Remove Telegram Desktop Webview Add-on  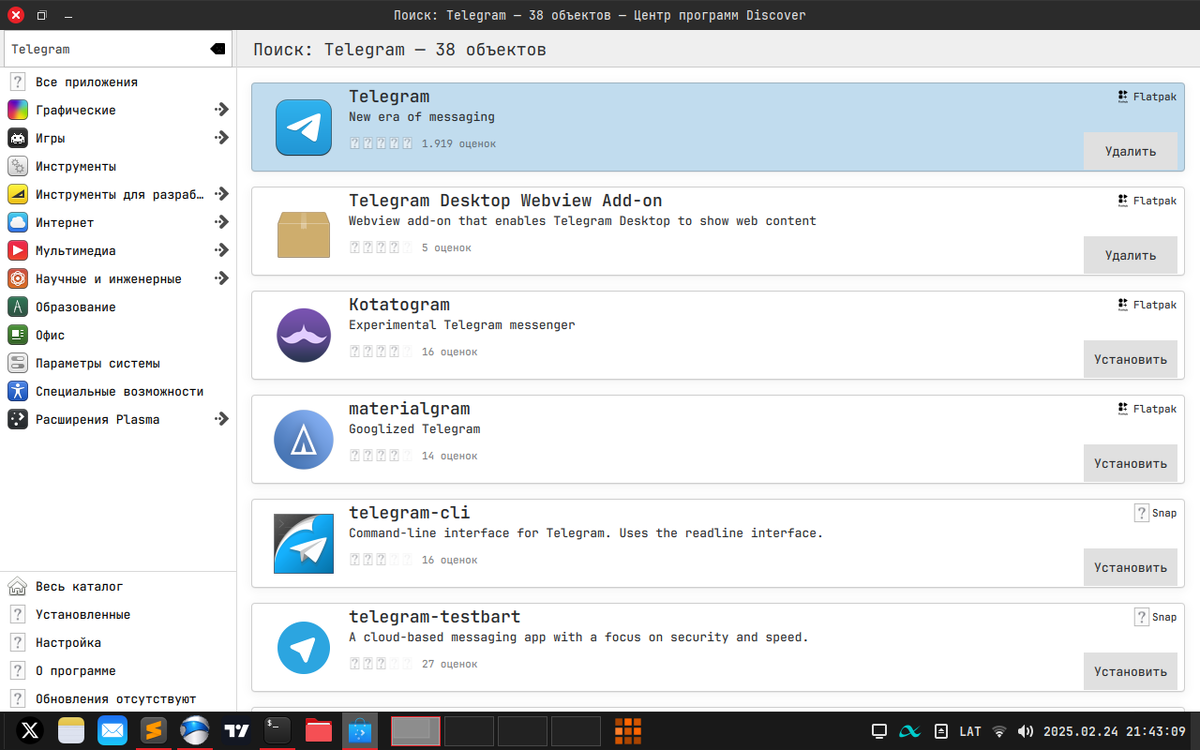[1130, 255]
